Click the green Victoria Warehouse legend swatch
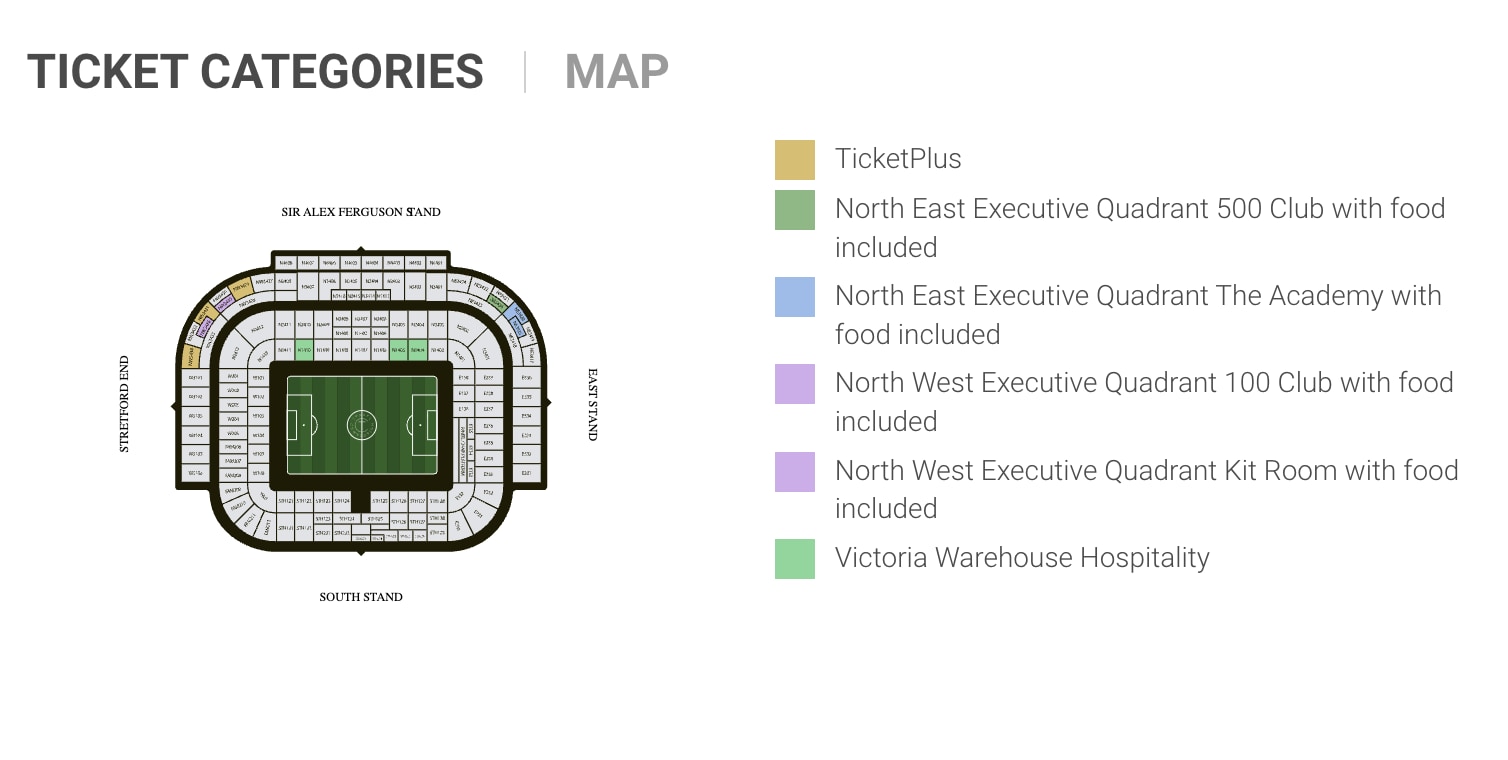 (x=794, y=559)
